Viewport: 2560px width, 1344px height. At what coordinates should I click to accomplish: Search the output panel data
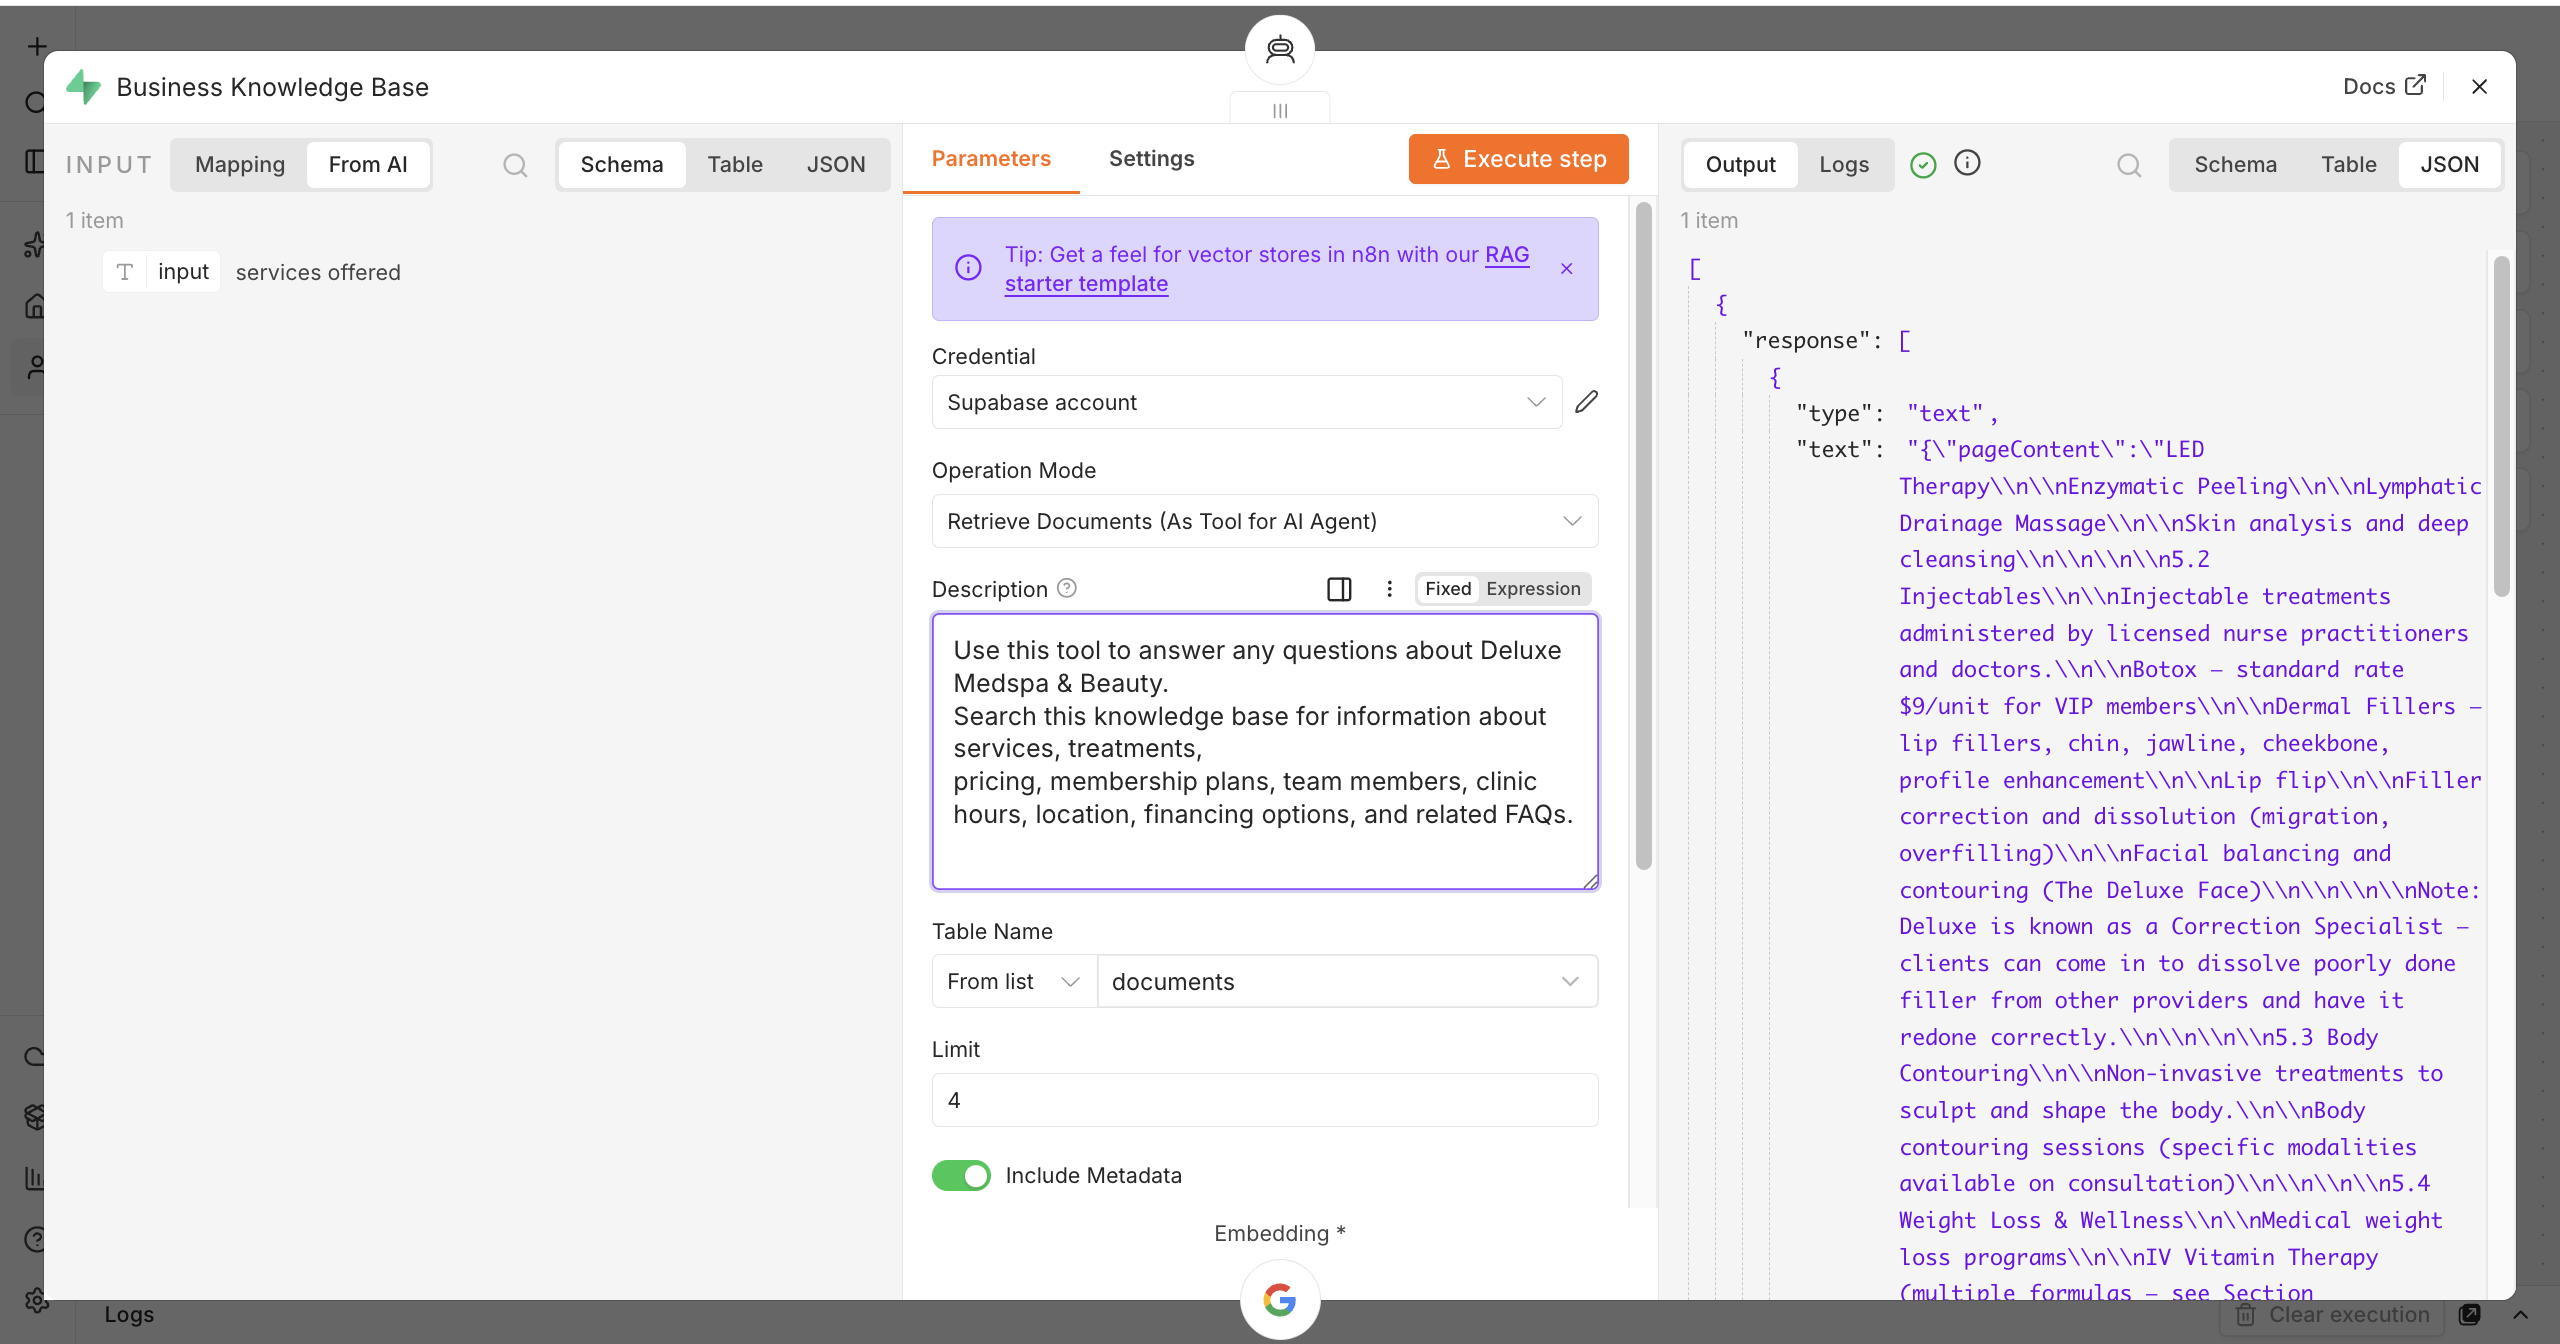[2129, 165]
